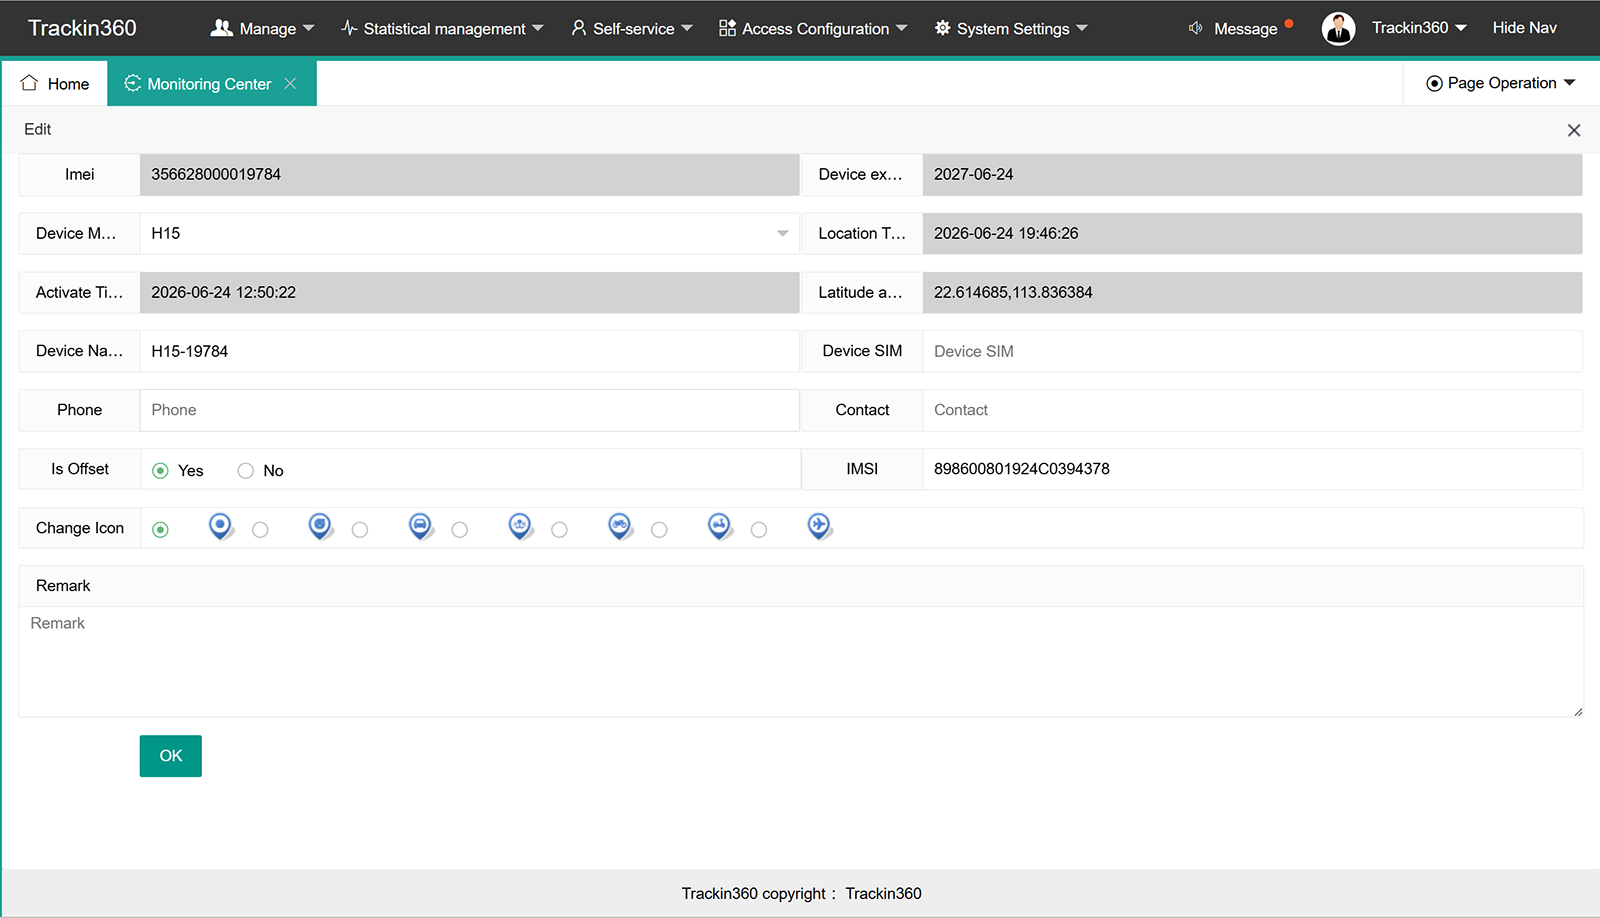This screenshot has width=1600, height=918.
Task: Click the Self-service person icon
Action: pyautogui.click(x=579, y=28)
